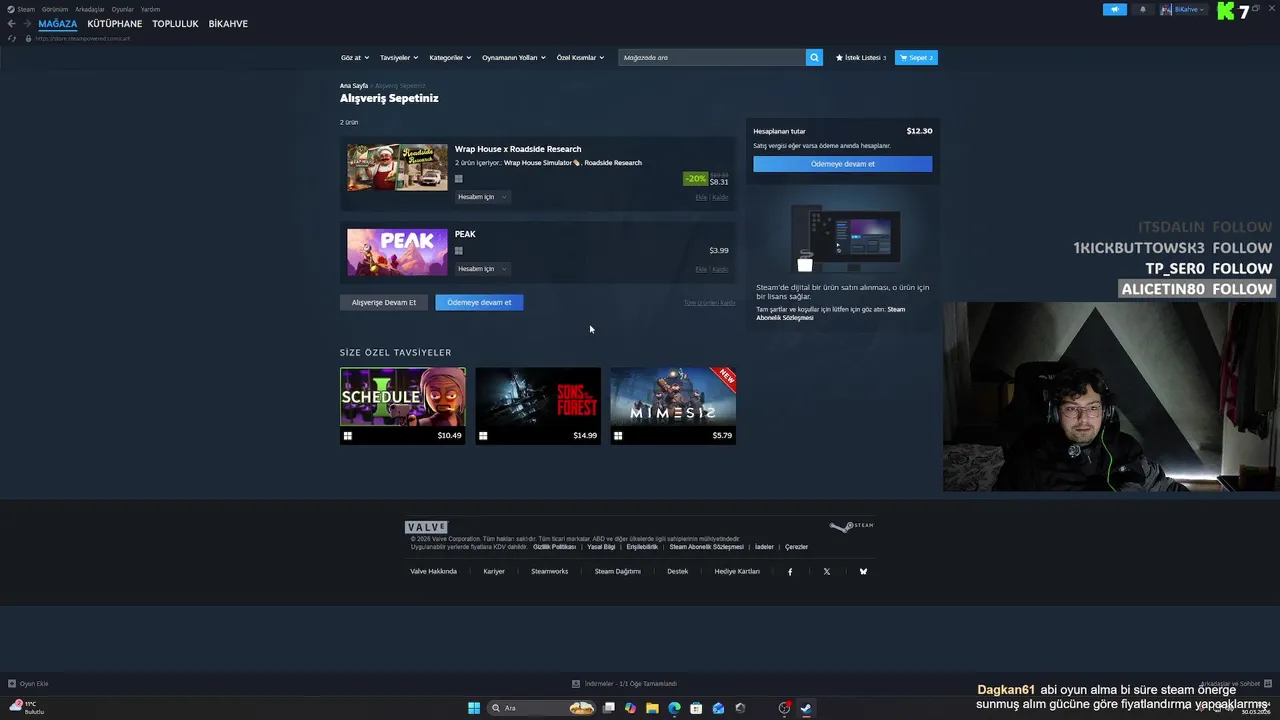The height and width of the screenshot is (720, 1280).
Task: Go back with the browser back arrow
Action: tap(12, 24)
